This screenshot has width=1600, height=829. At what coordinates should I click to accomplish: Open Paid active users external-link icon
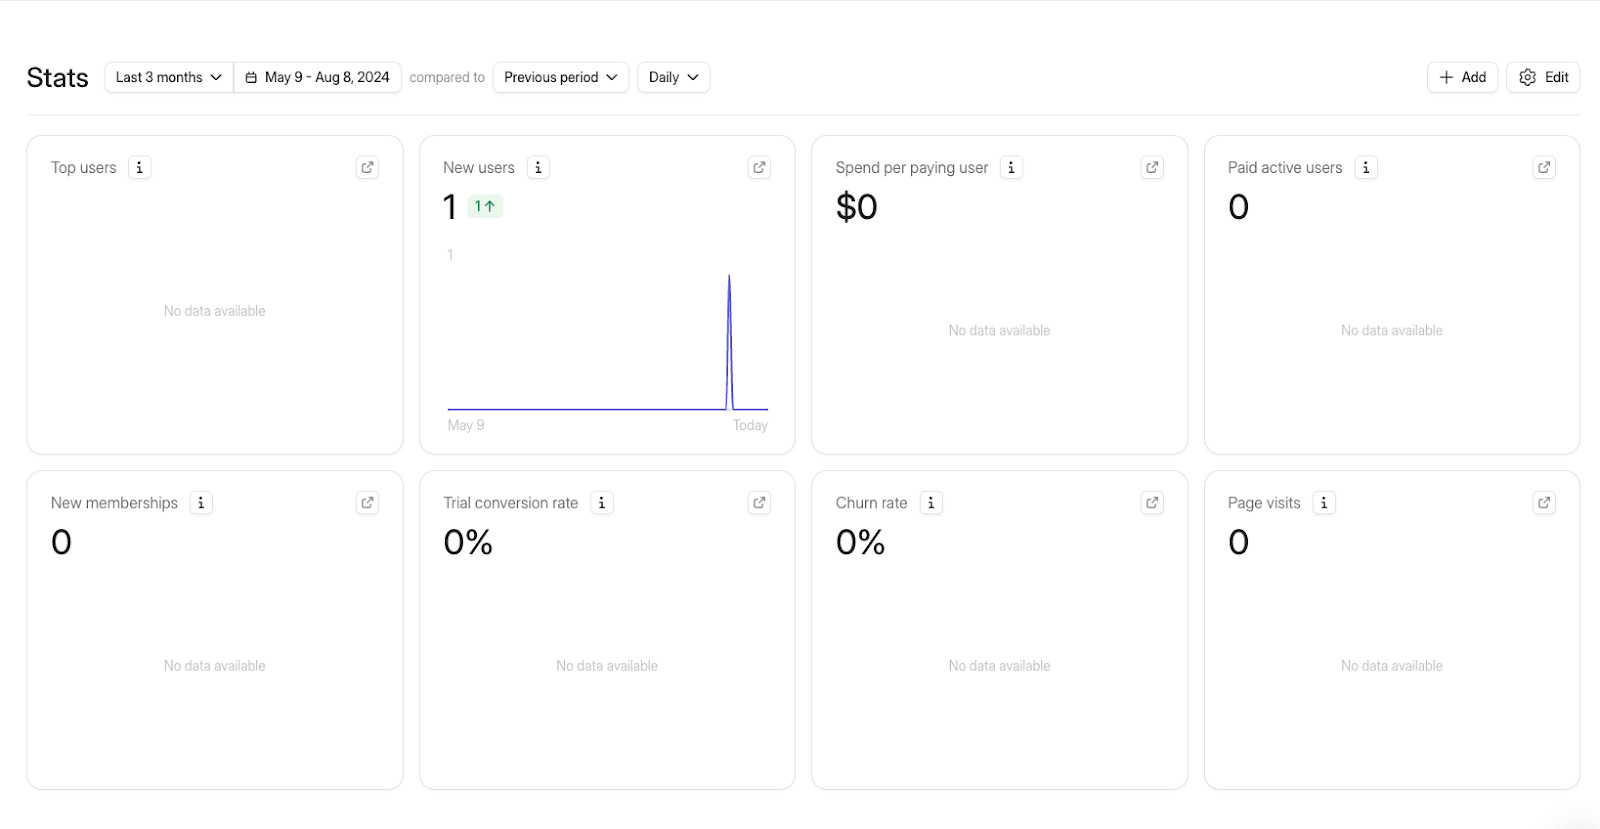tap(1544, 168)
